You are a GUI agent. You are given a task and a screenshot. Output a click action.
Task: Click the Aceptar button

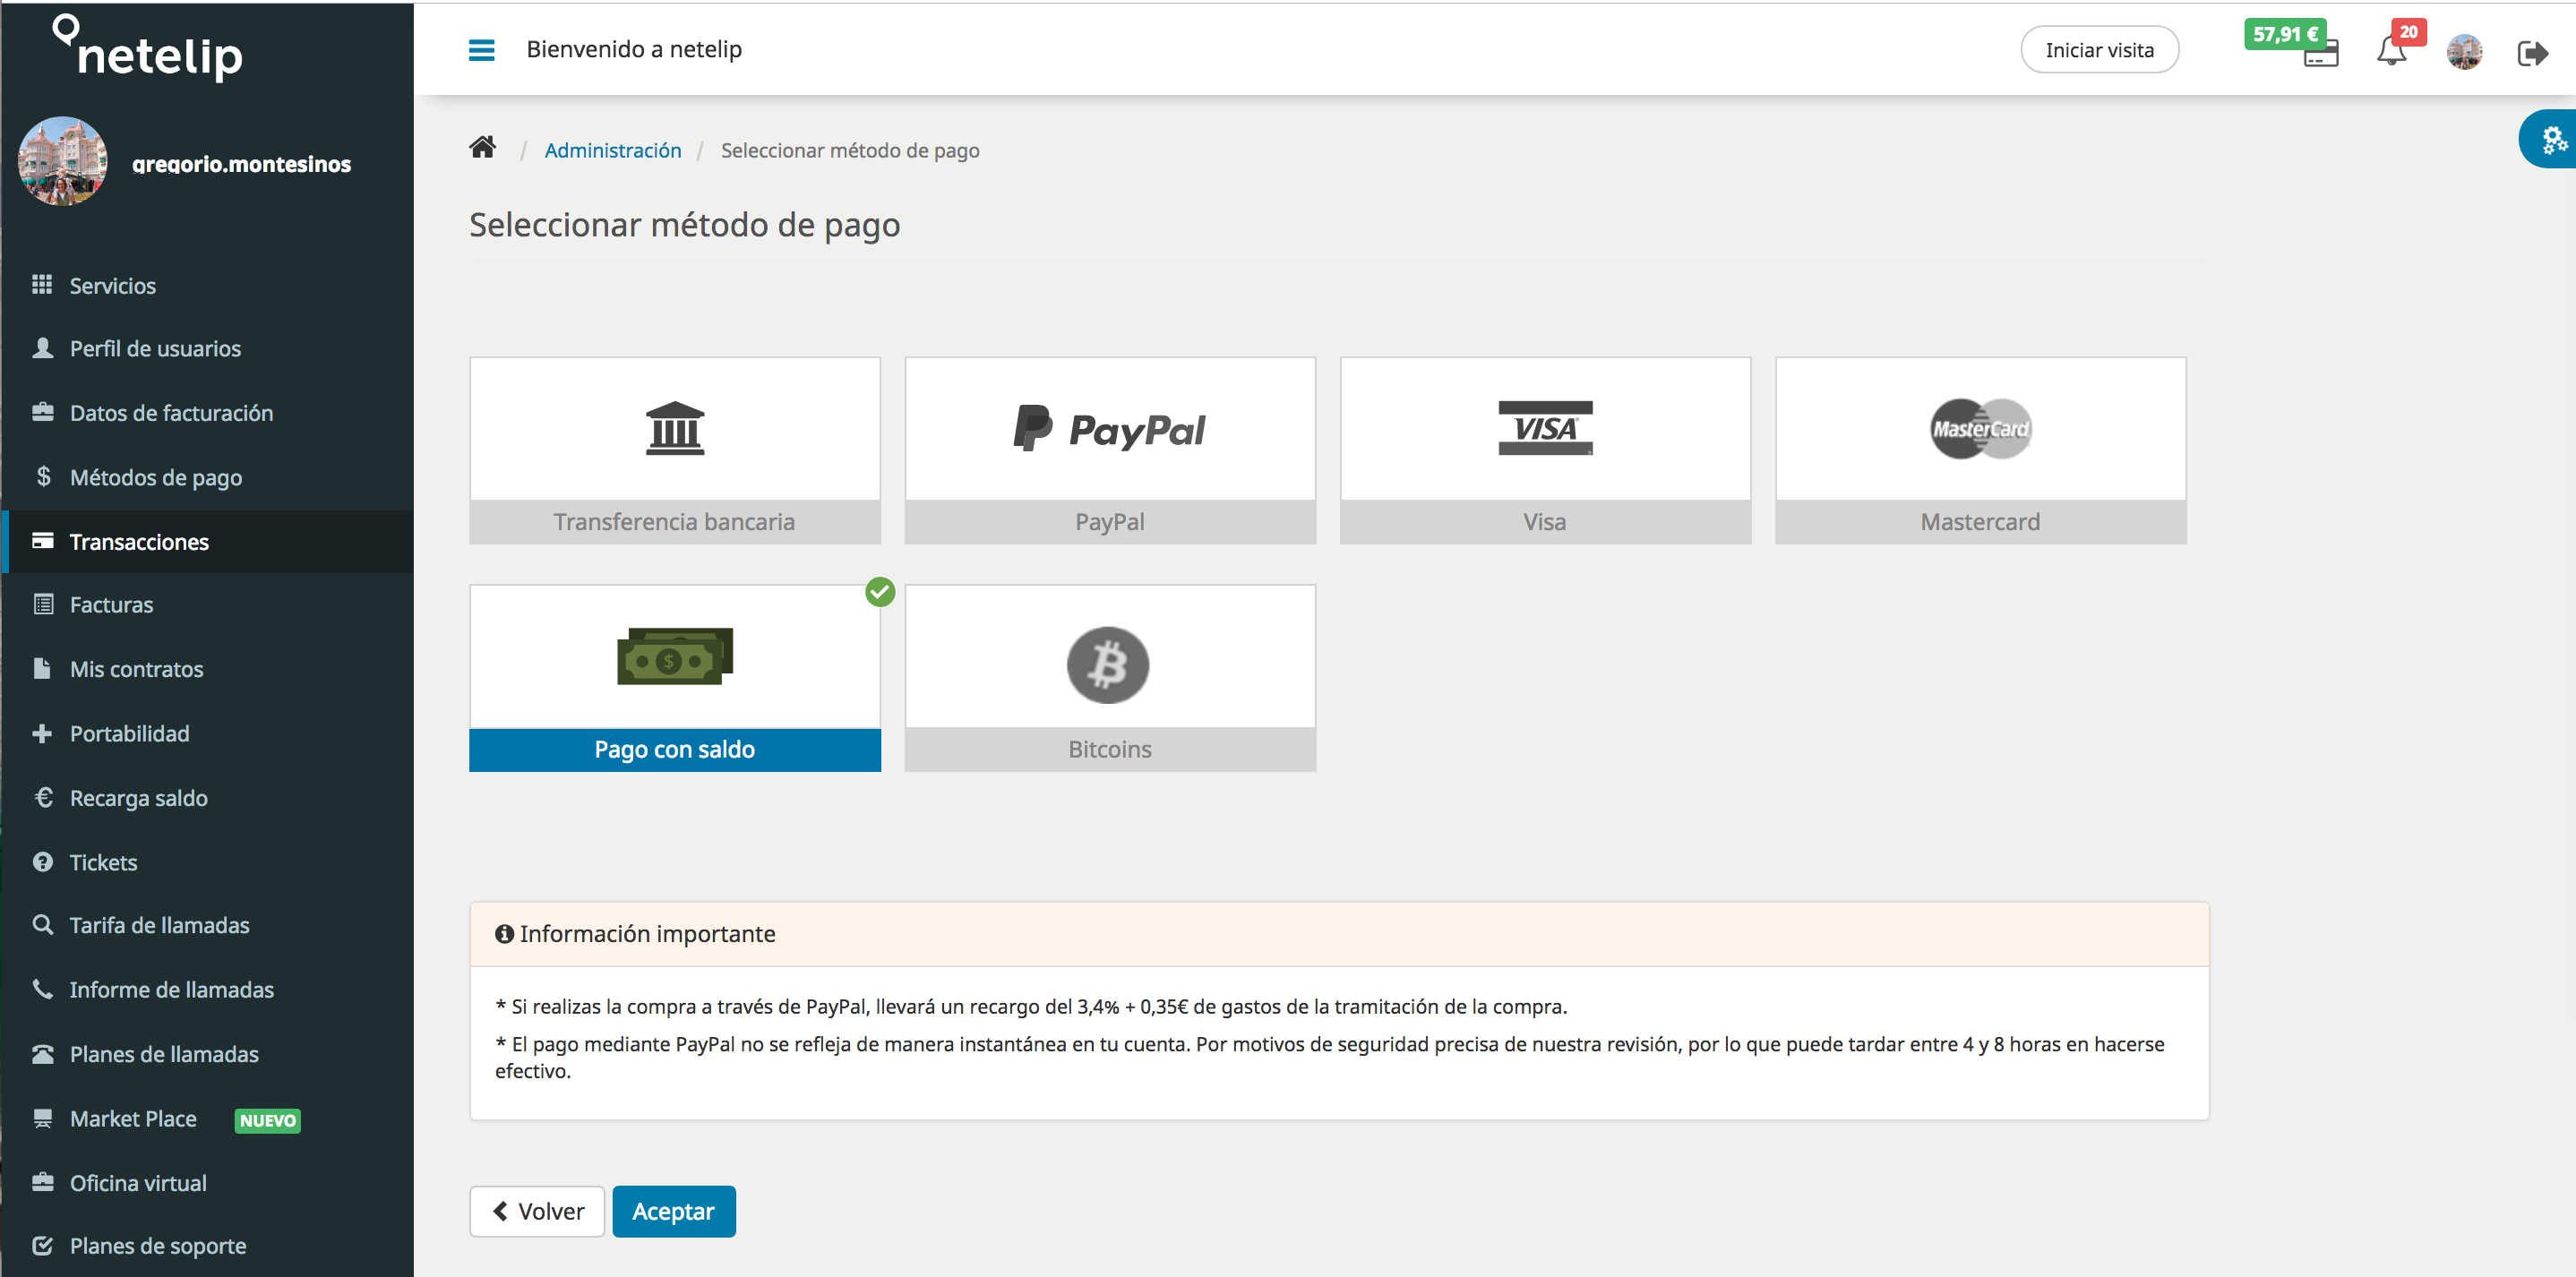(674, 1212)
